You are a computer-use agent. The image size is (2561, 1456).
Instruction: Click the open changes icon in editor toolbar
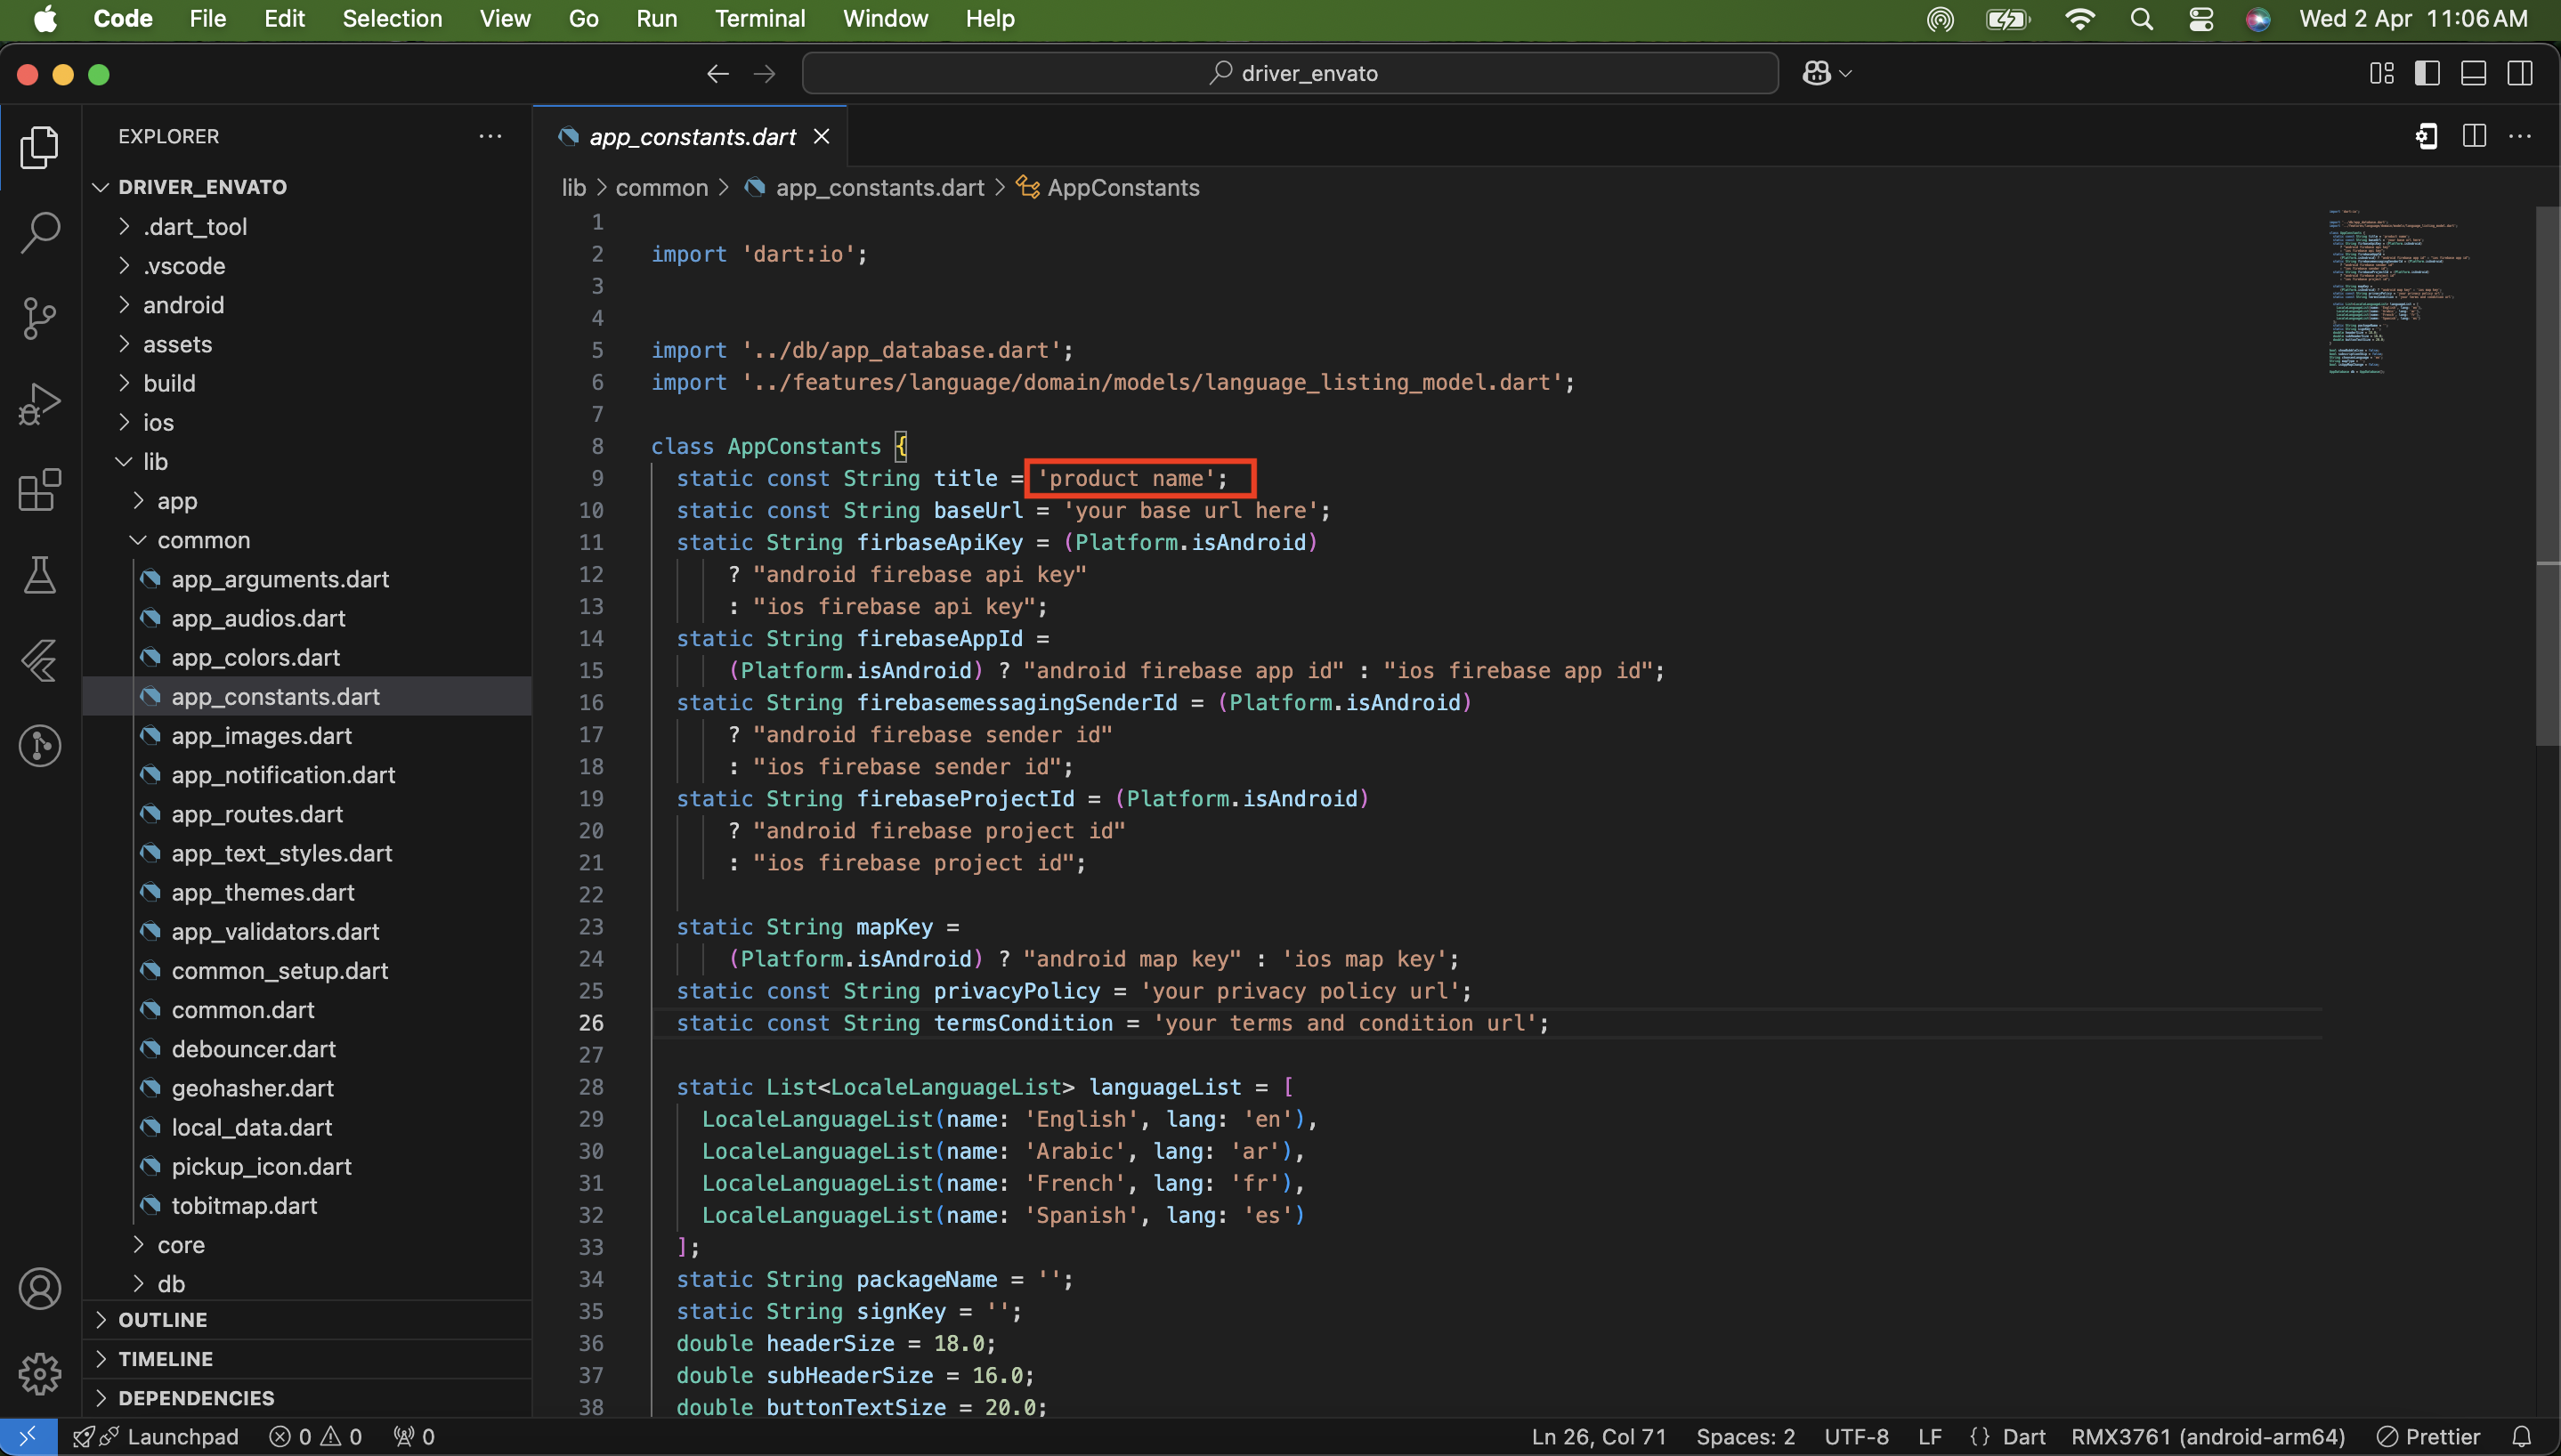click(2427, 136)
